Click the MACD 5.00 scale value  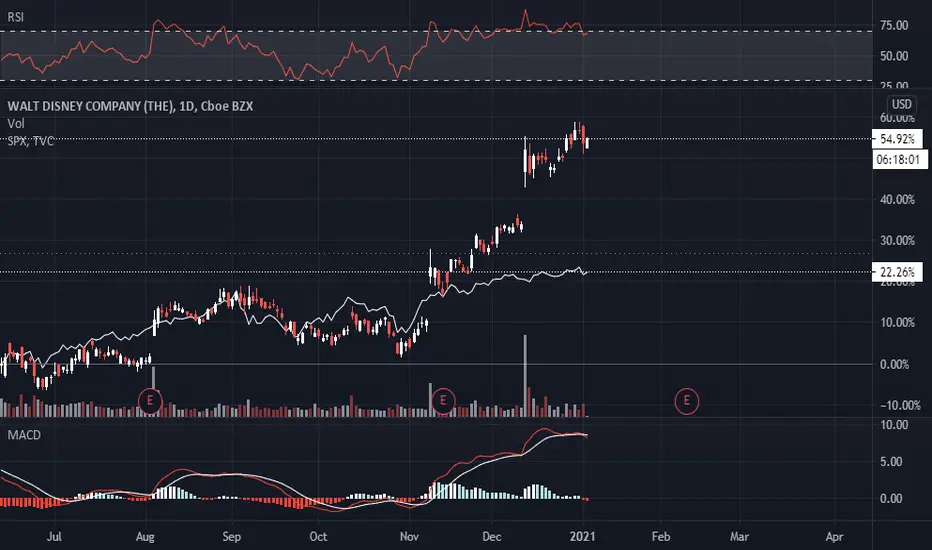click(x=891, y=462)
